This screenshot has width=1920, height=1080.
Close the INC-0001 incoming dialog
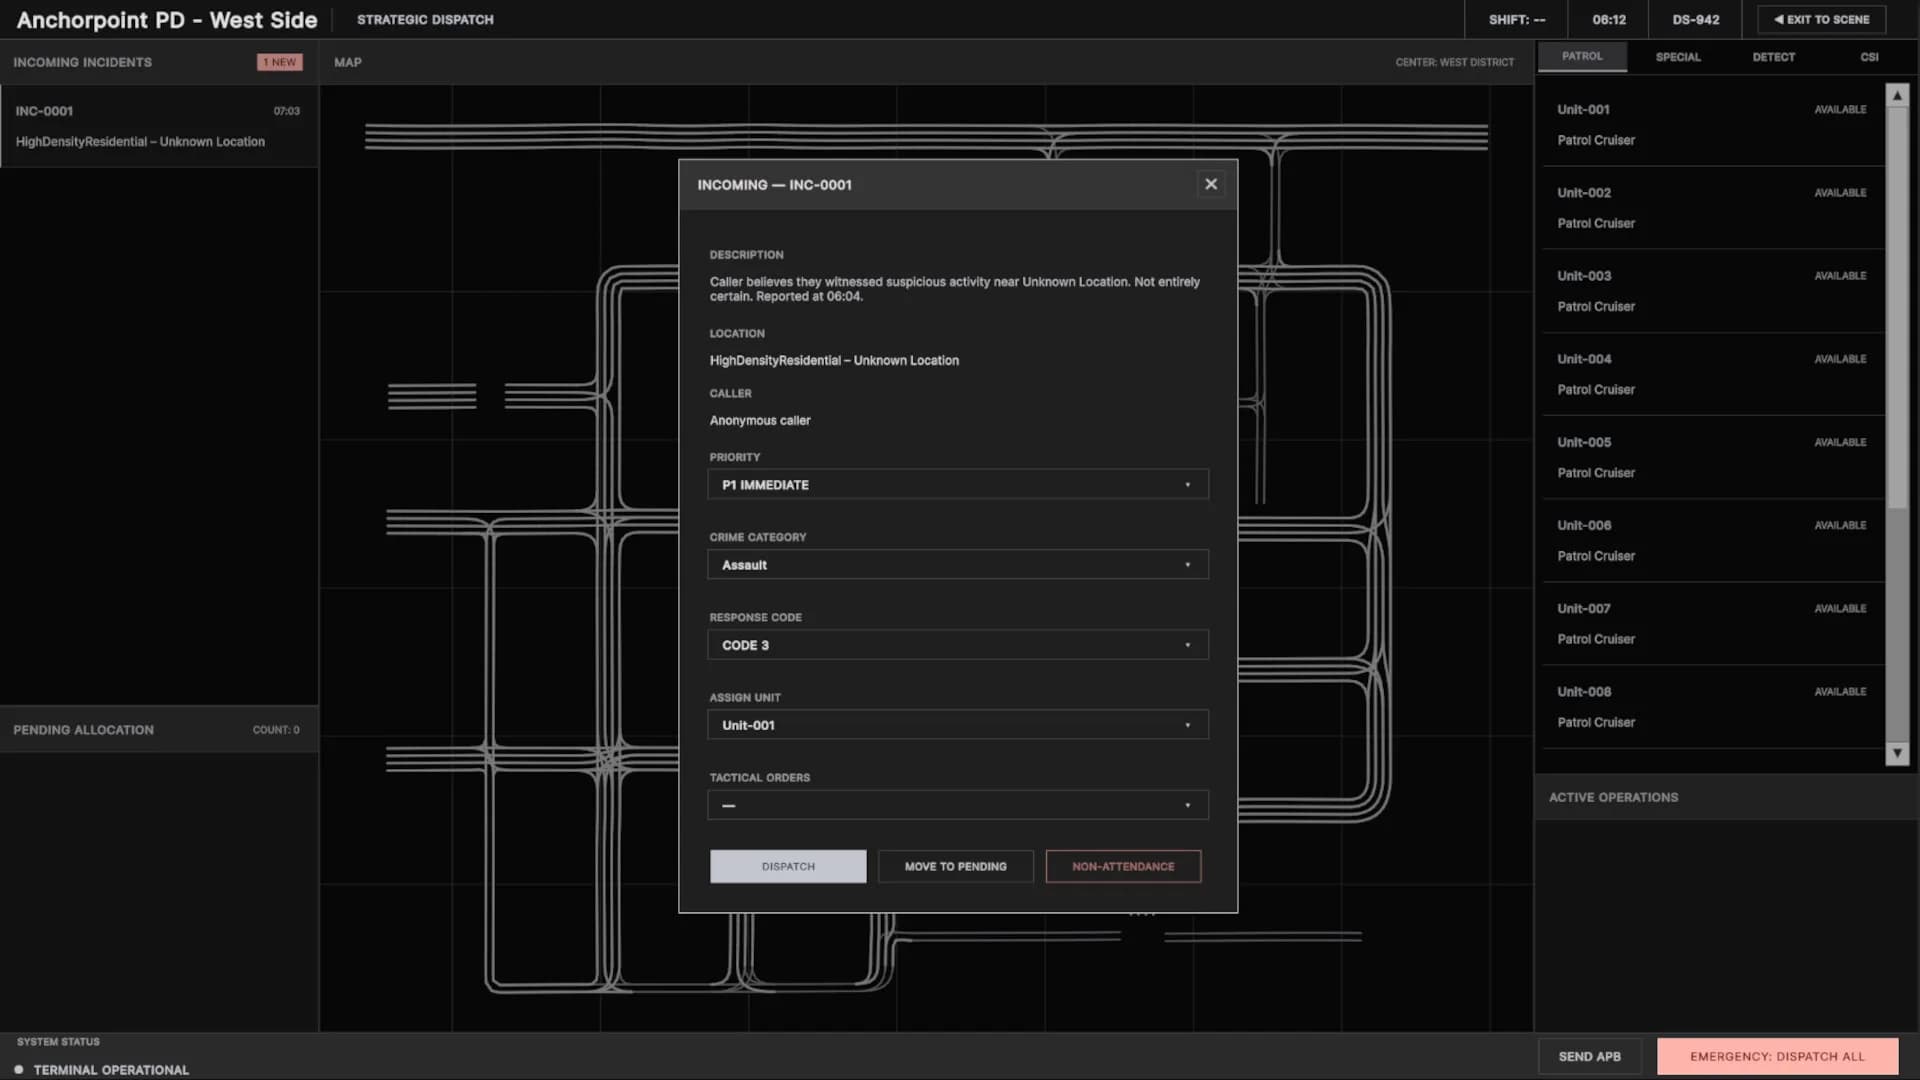click(1211, 184)
